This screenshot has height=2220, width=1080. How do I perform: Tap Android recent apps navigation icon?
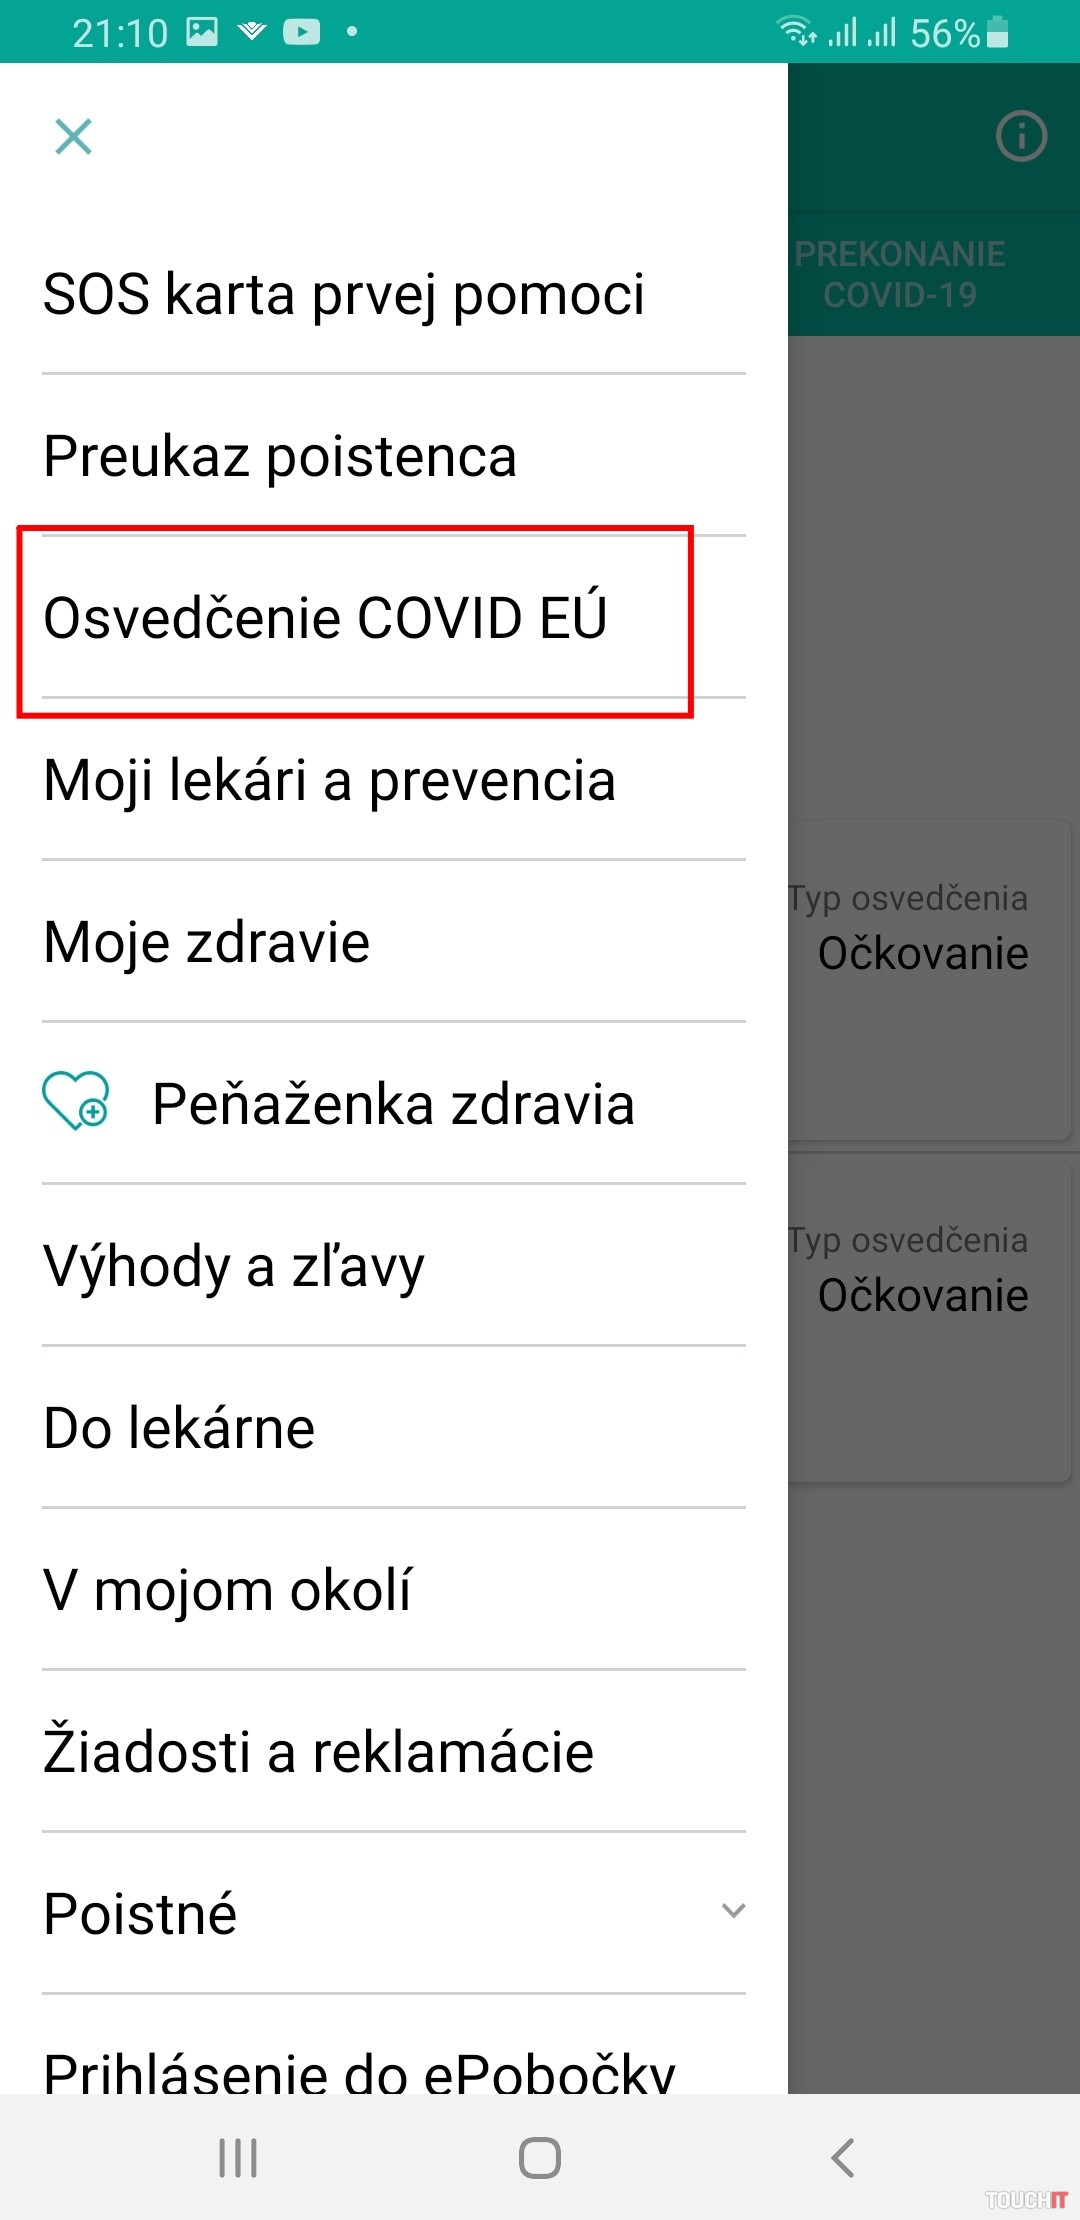click(x=238, y=2157)
